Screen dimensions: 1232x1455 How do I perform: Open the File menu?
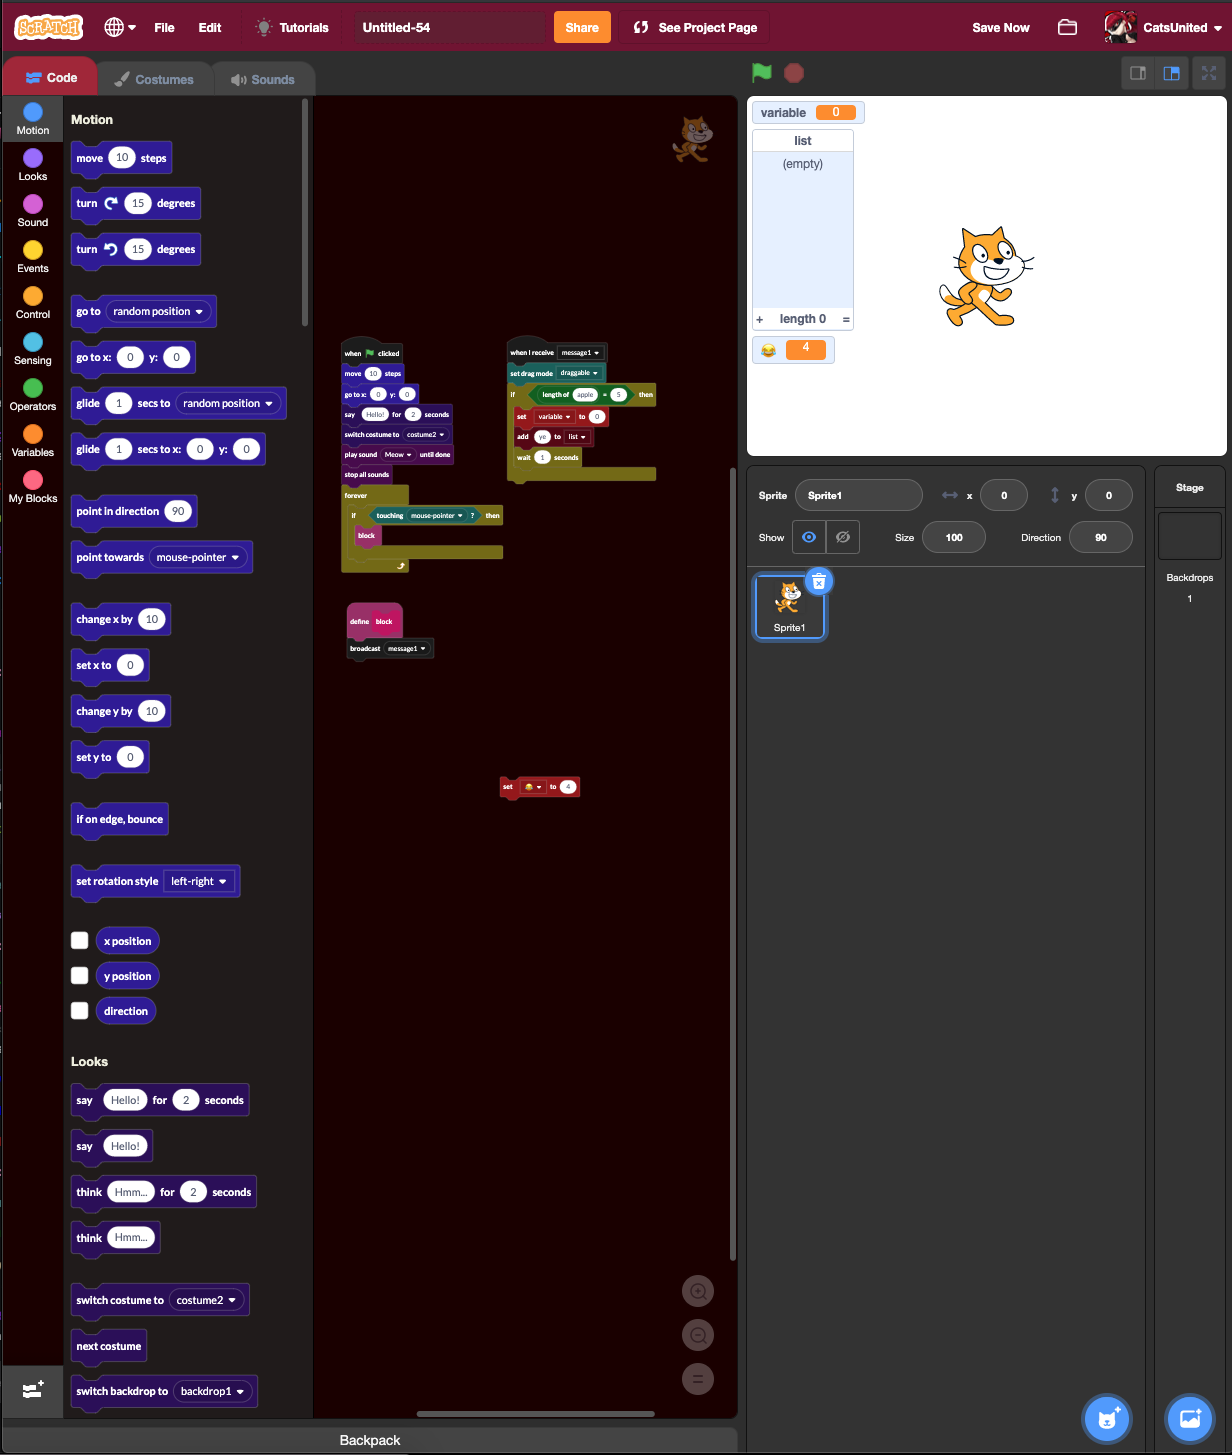(164, 27)
